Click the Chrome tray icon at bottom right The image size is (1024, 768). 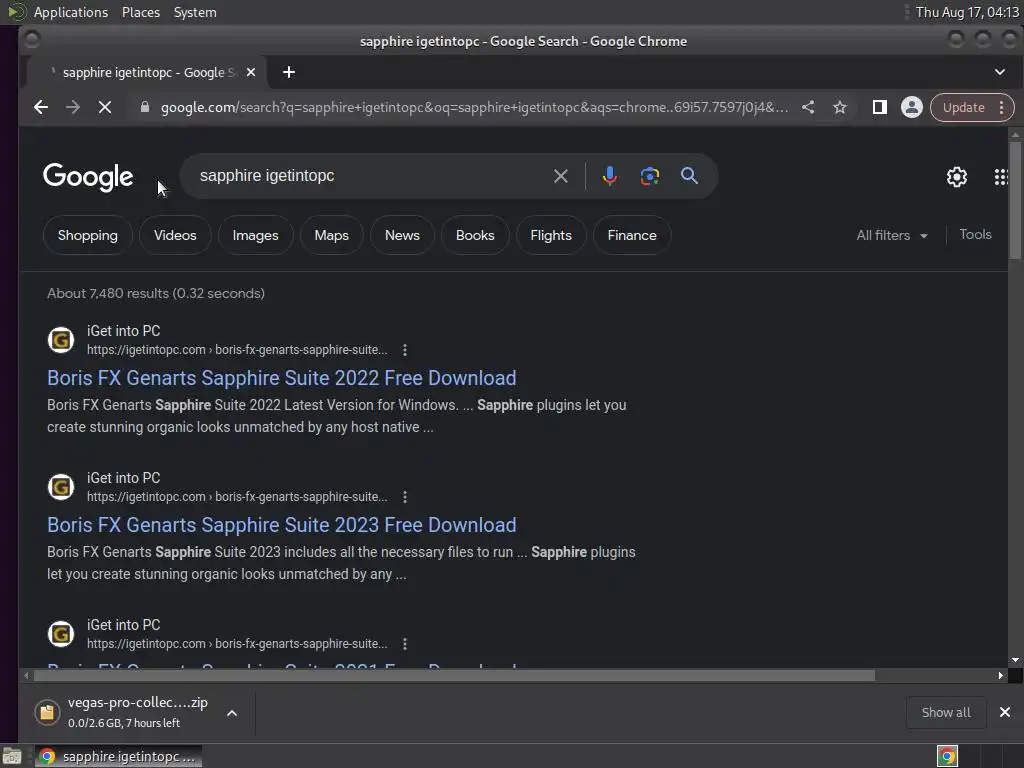947,756
